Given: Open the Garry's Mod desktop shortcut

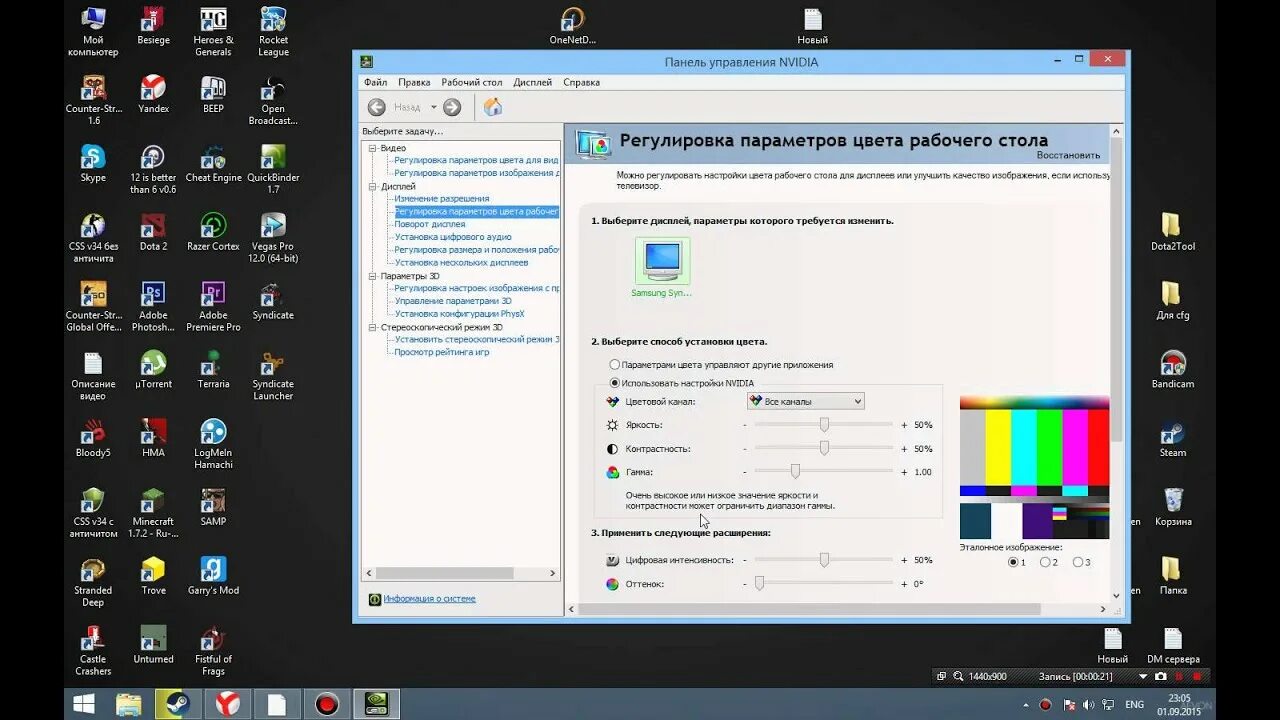Looking at the screenshot, I should [213, 577].
